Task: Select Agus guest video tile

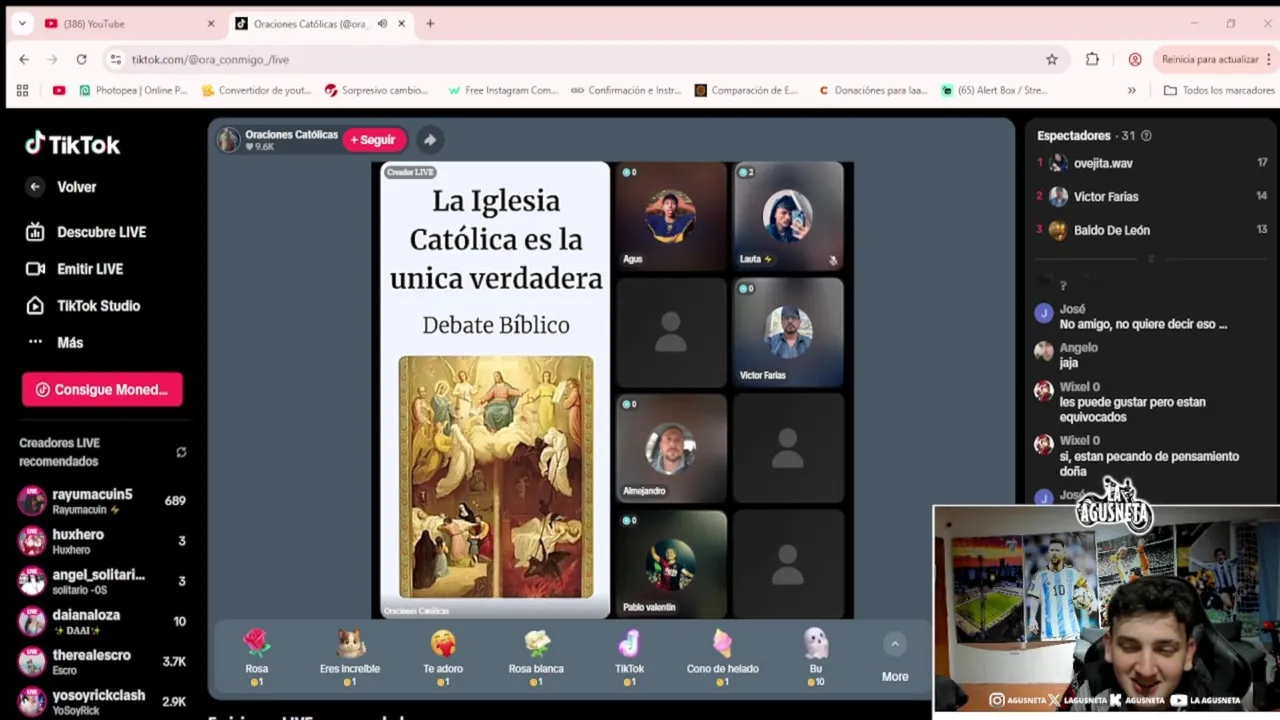Action: (x=671, y=216)
